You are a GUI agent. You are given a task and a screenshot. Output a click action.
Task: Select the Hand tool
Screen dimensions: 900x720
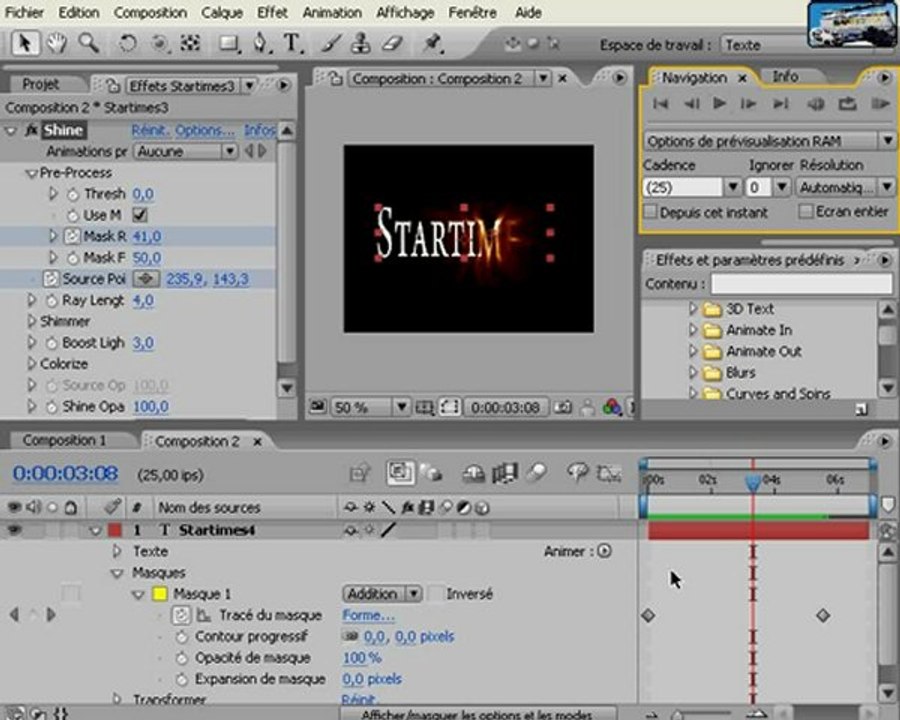pos(56,44)
